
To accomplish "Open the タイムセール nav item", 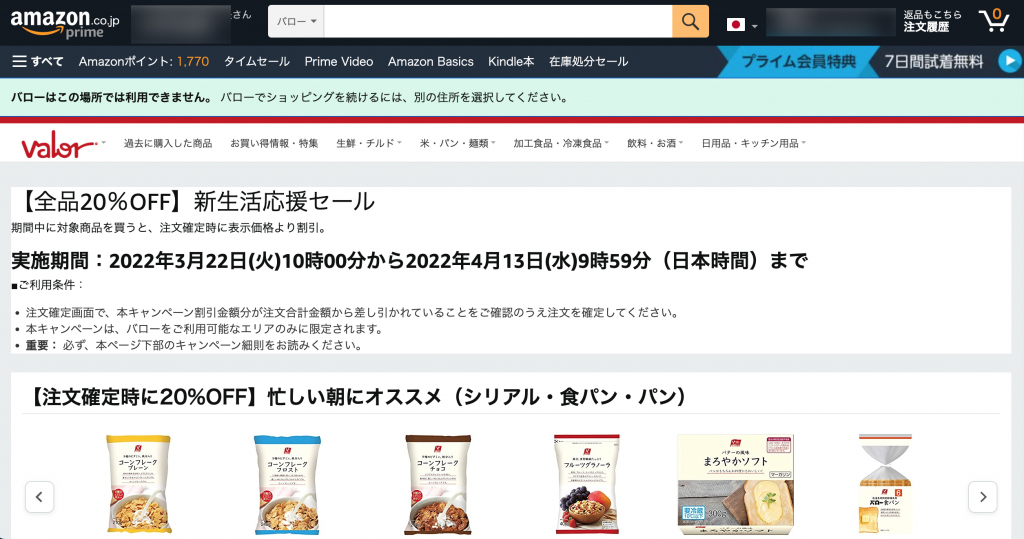I will [x=257, y=61].
